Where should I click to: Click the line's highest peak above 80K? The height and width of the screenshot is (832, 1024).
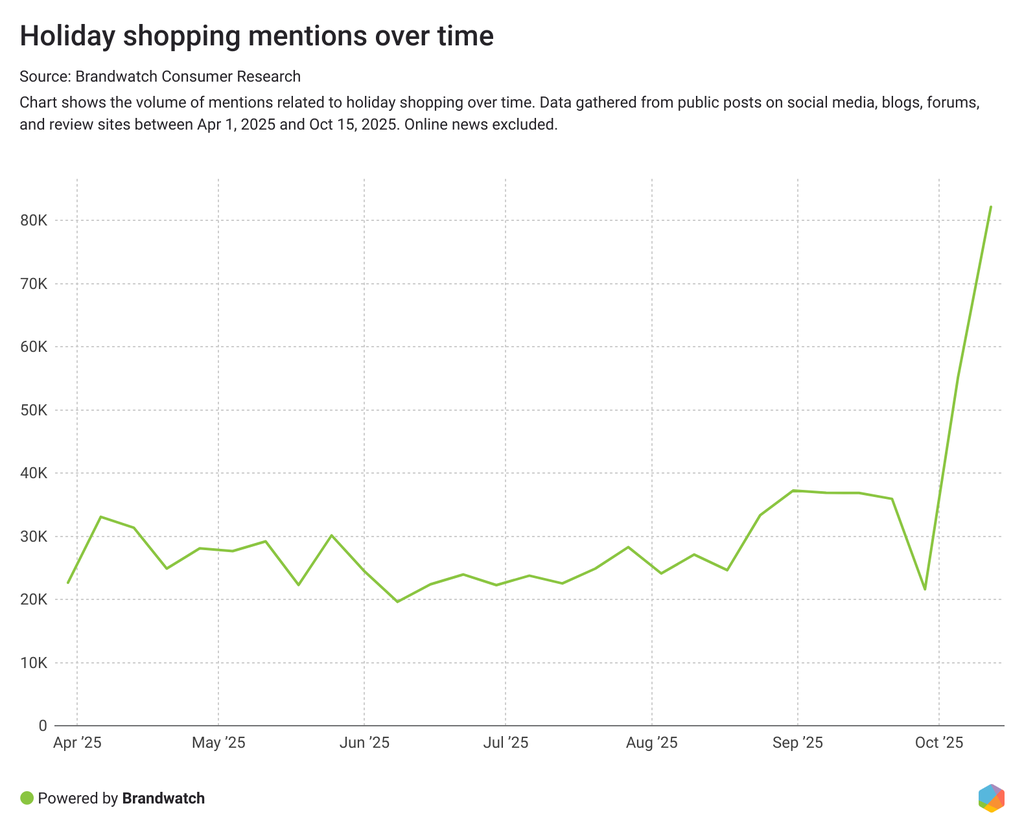pos(990,207)
